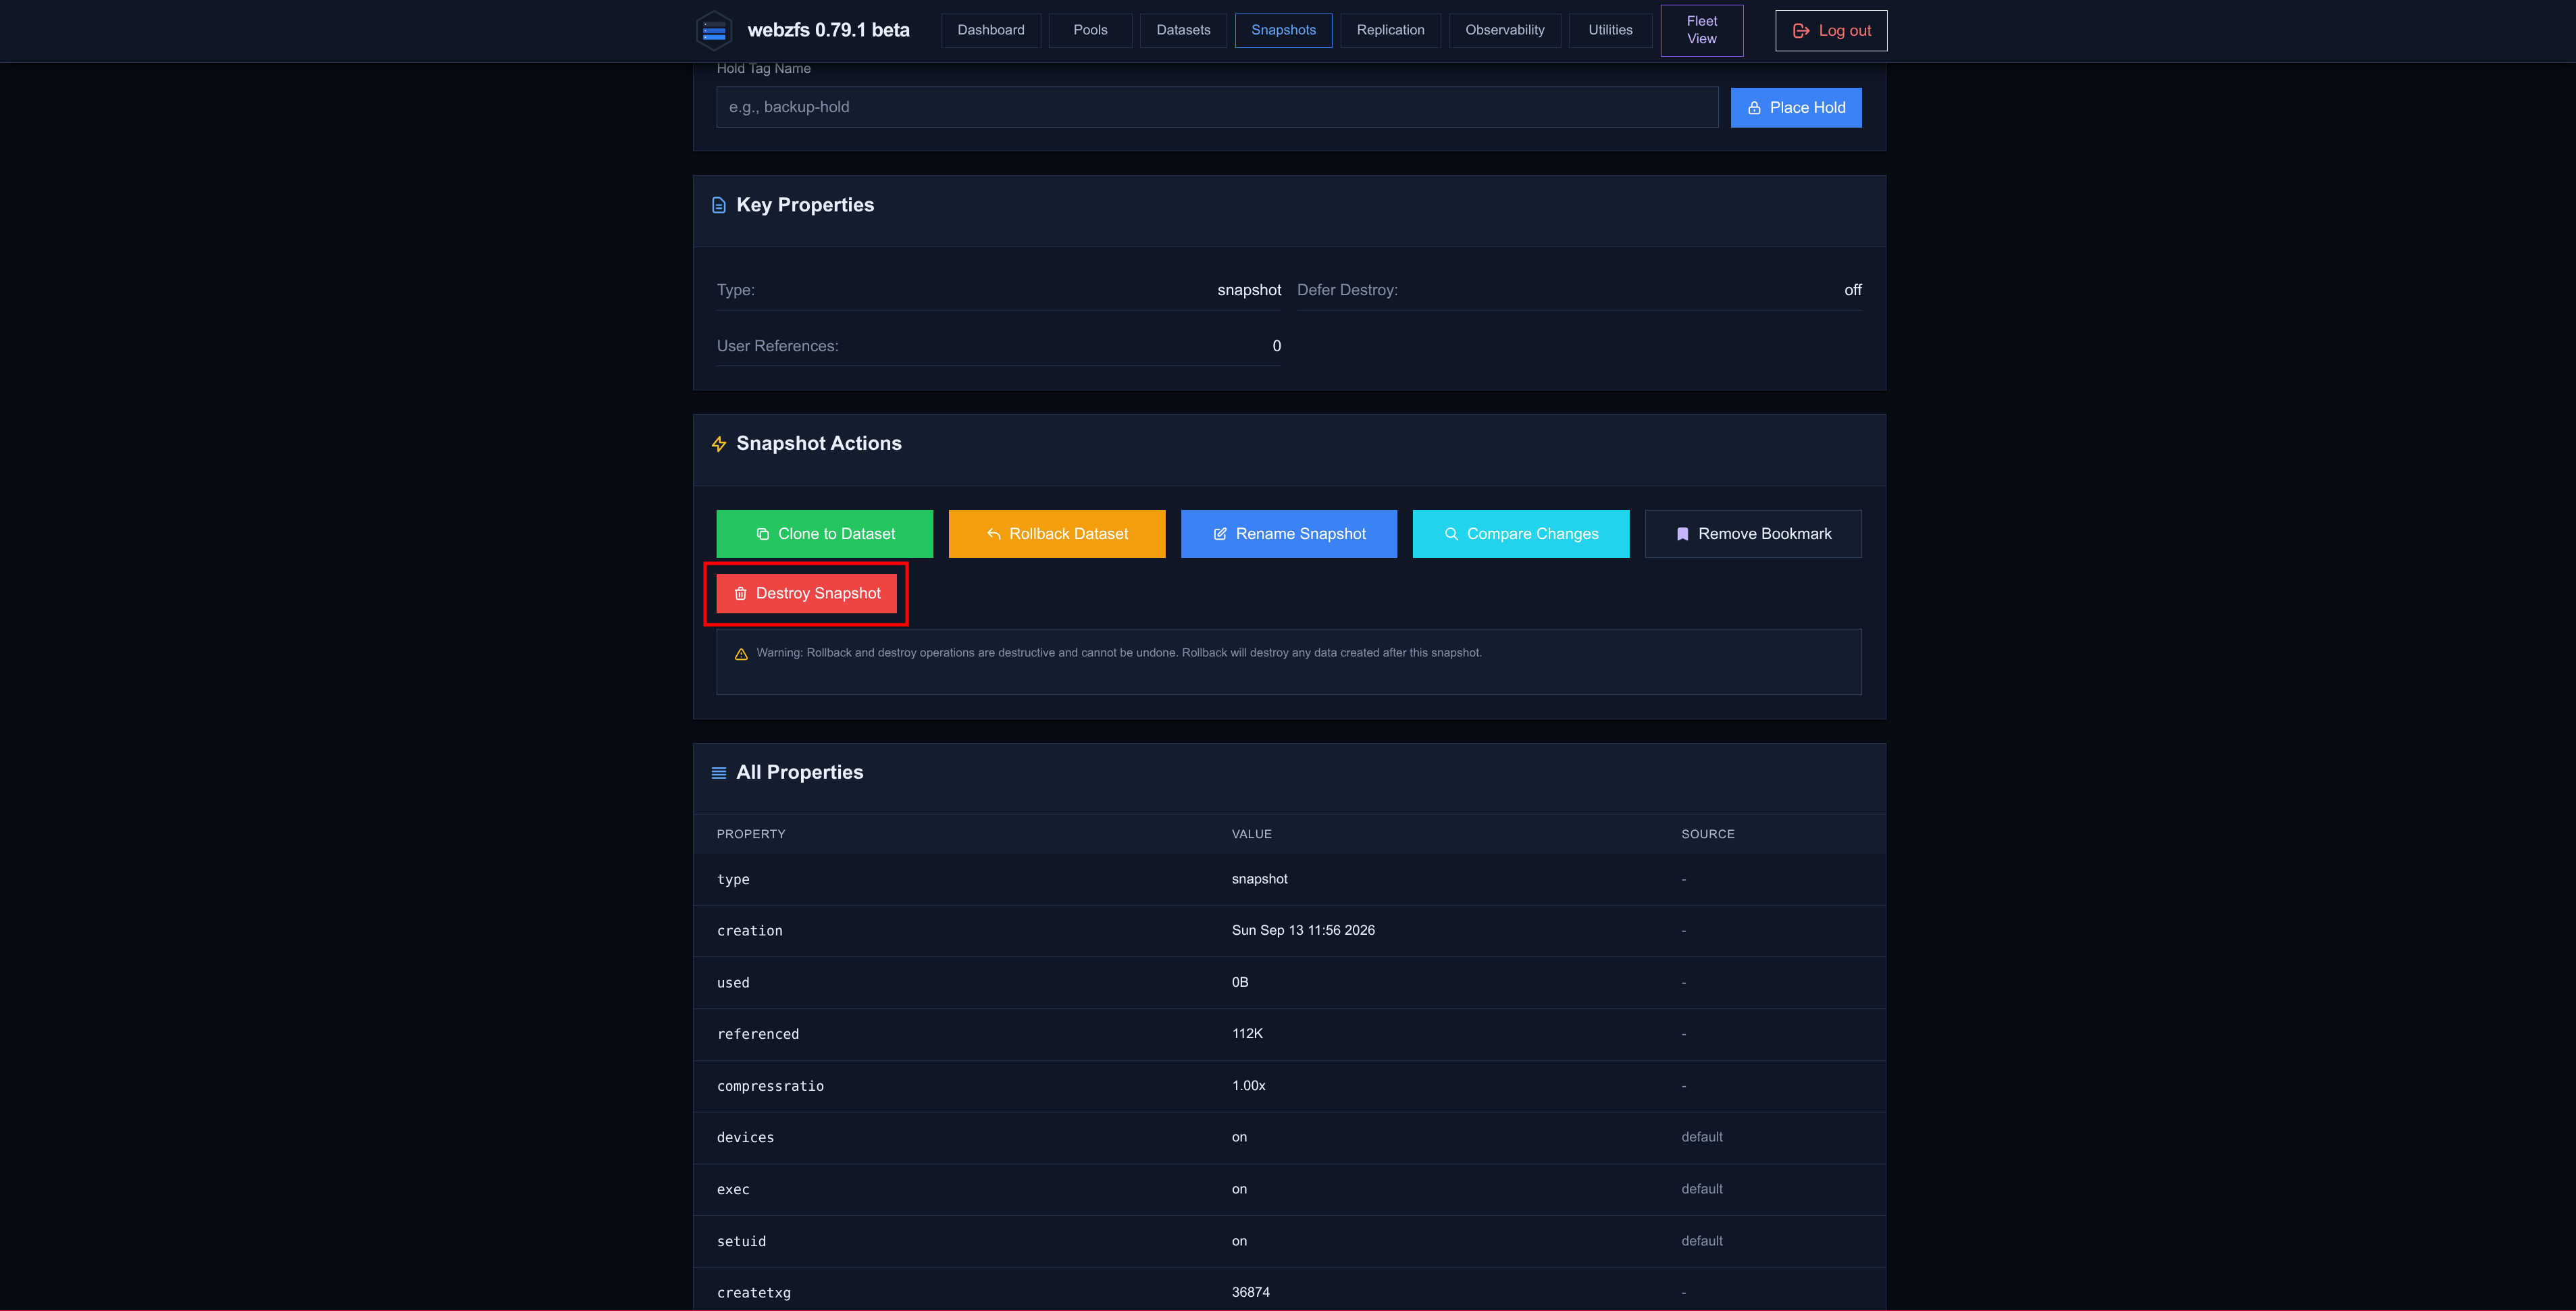Click the Key Properties document icon
The width and height of the screenshot is (2576, 1311).
719,205
